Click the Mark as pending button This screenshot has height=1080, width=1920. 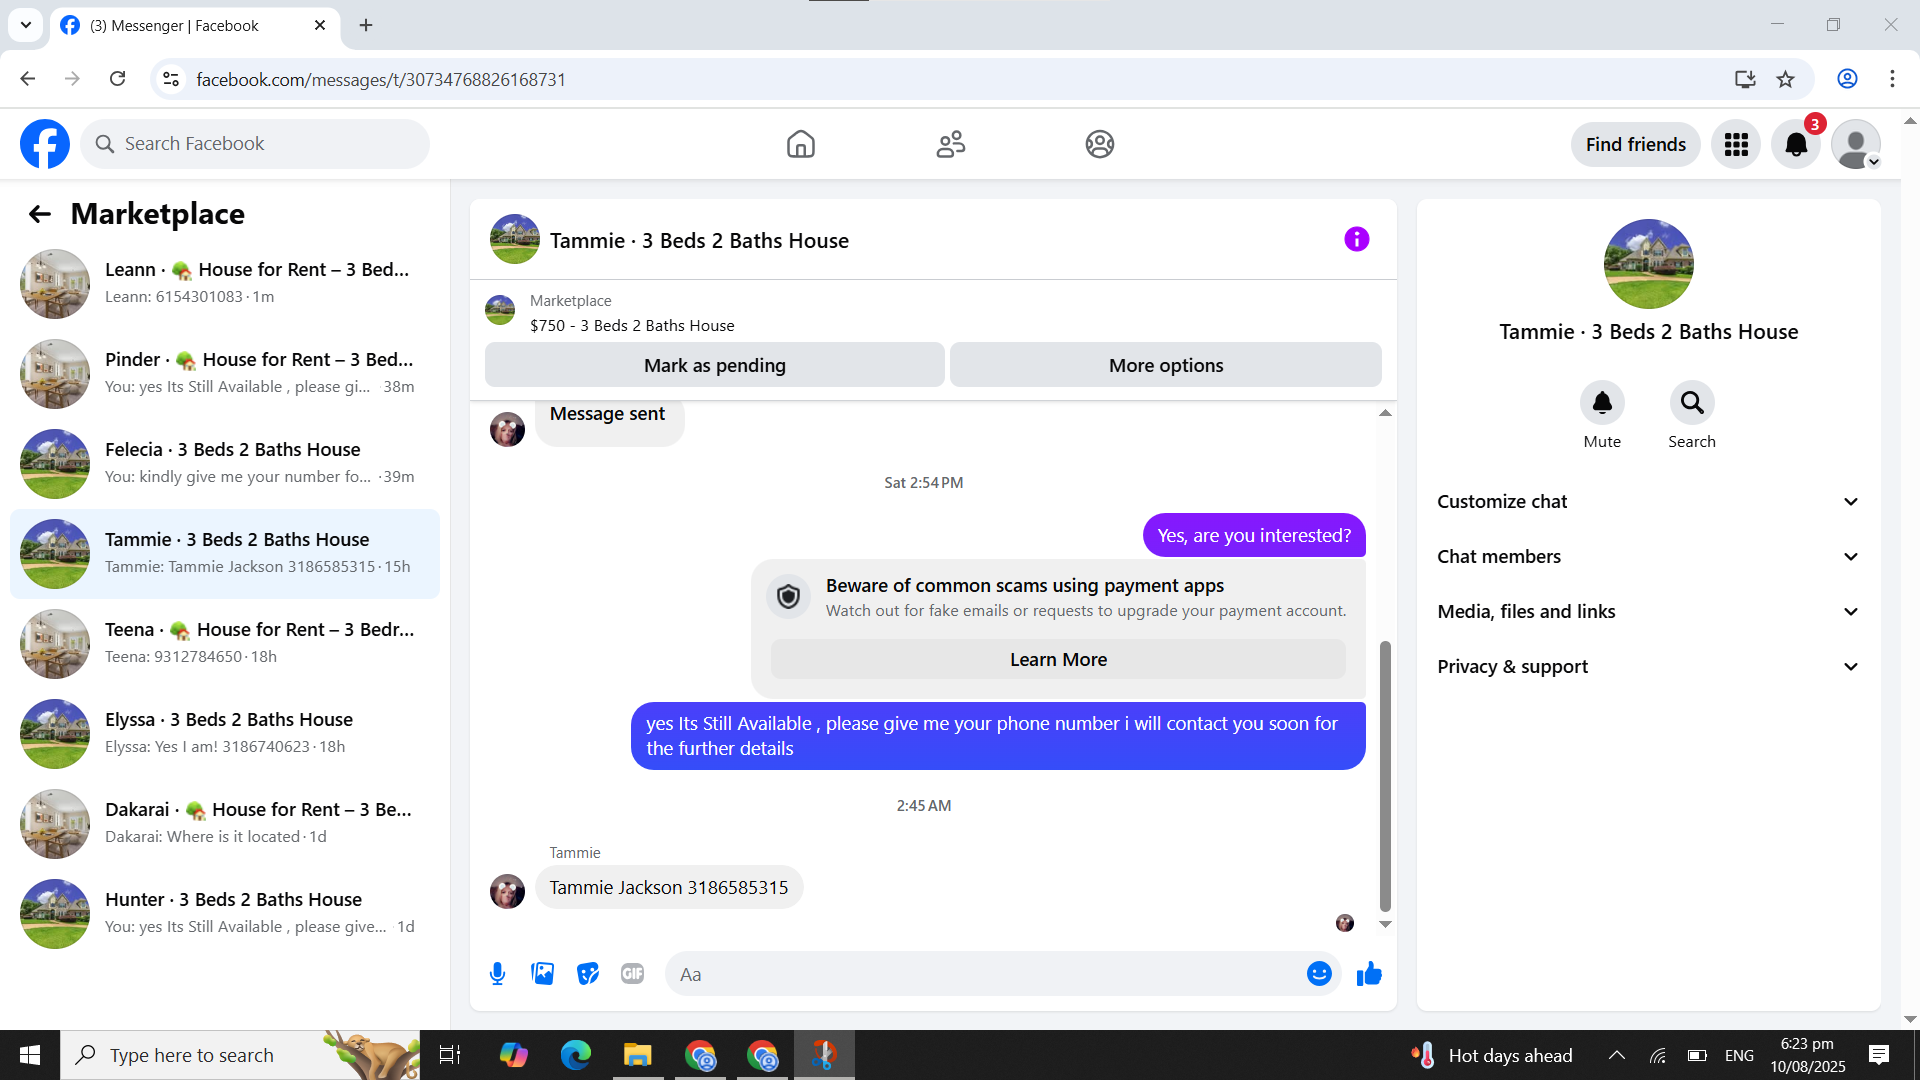pyautogui.click(x=714, y=366)
